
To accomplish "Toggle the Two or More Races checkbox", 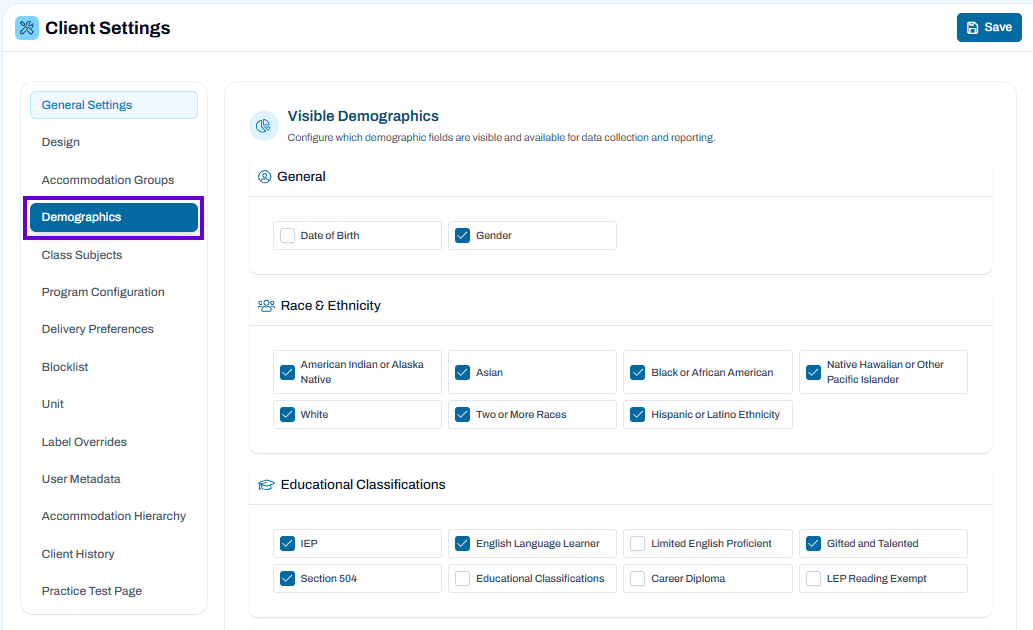I will point(462,415).
